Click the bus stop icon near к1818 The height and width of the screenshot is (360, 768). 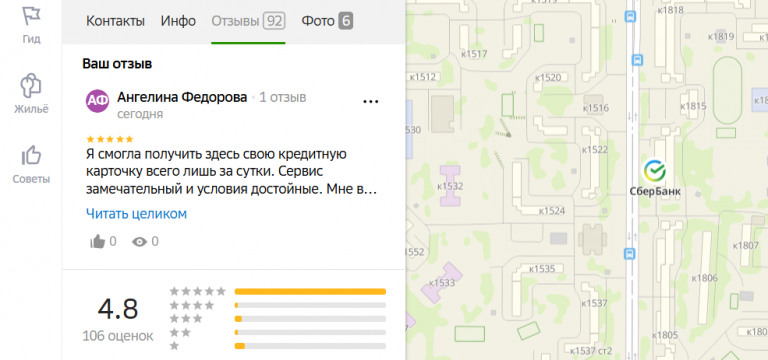coord(630,18)
